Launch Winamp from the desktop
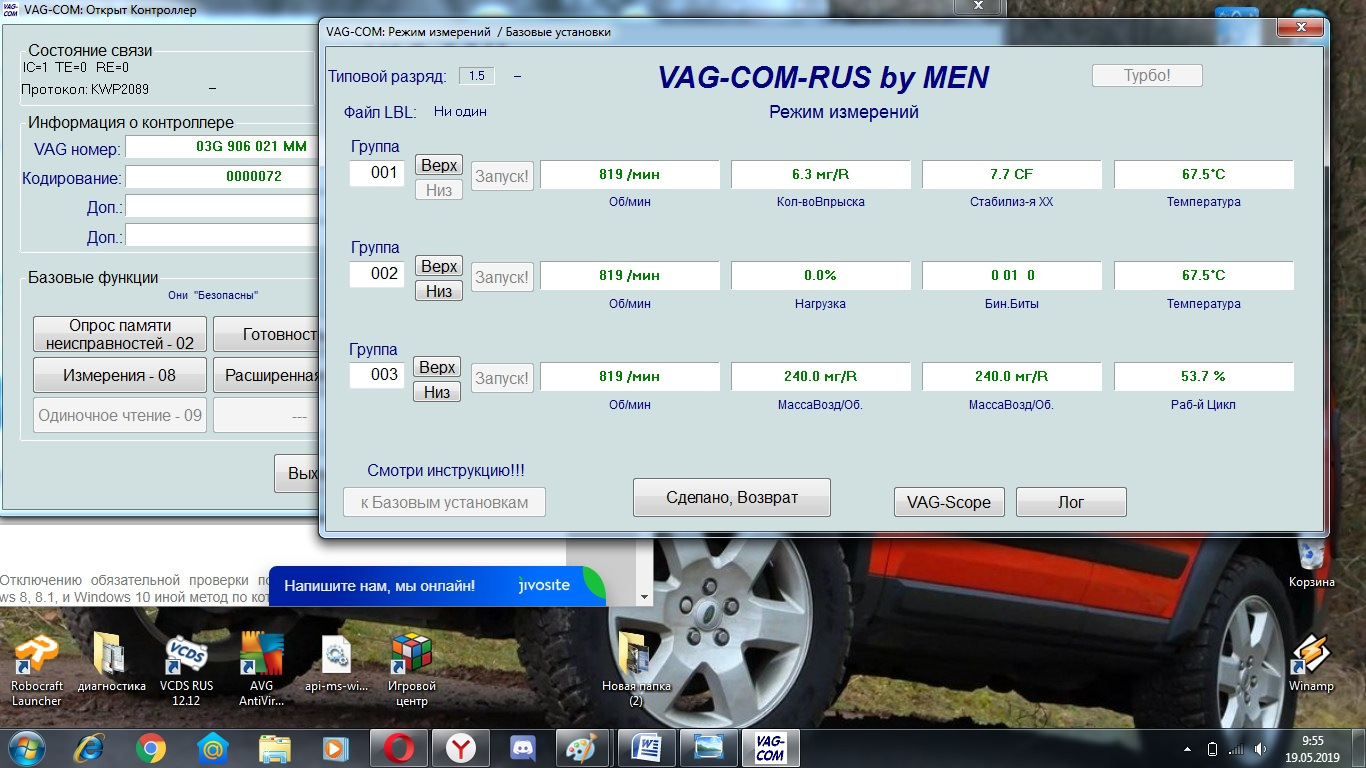 click(x=1310, y=664)
